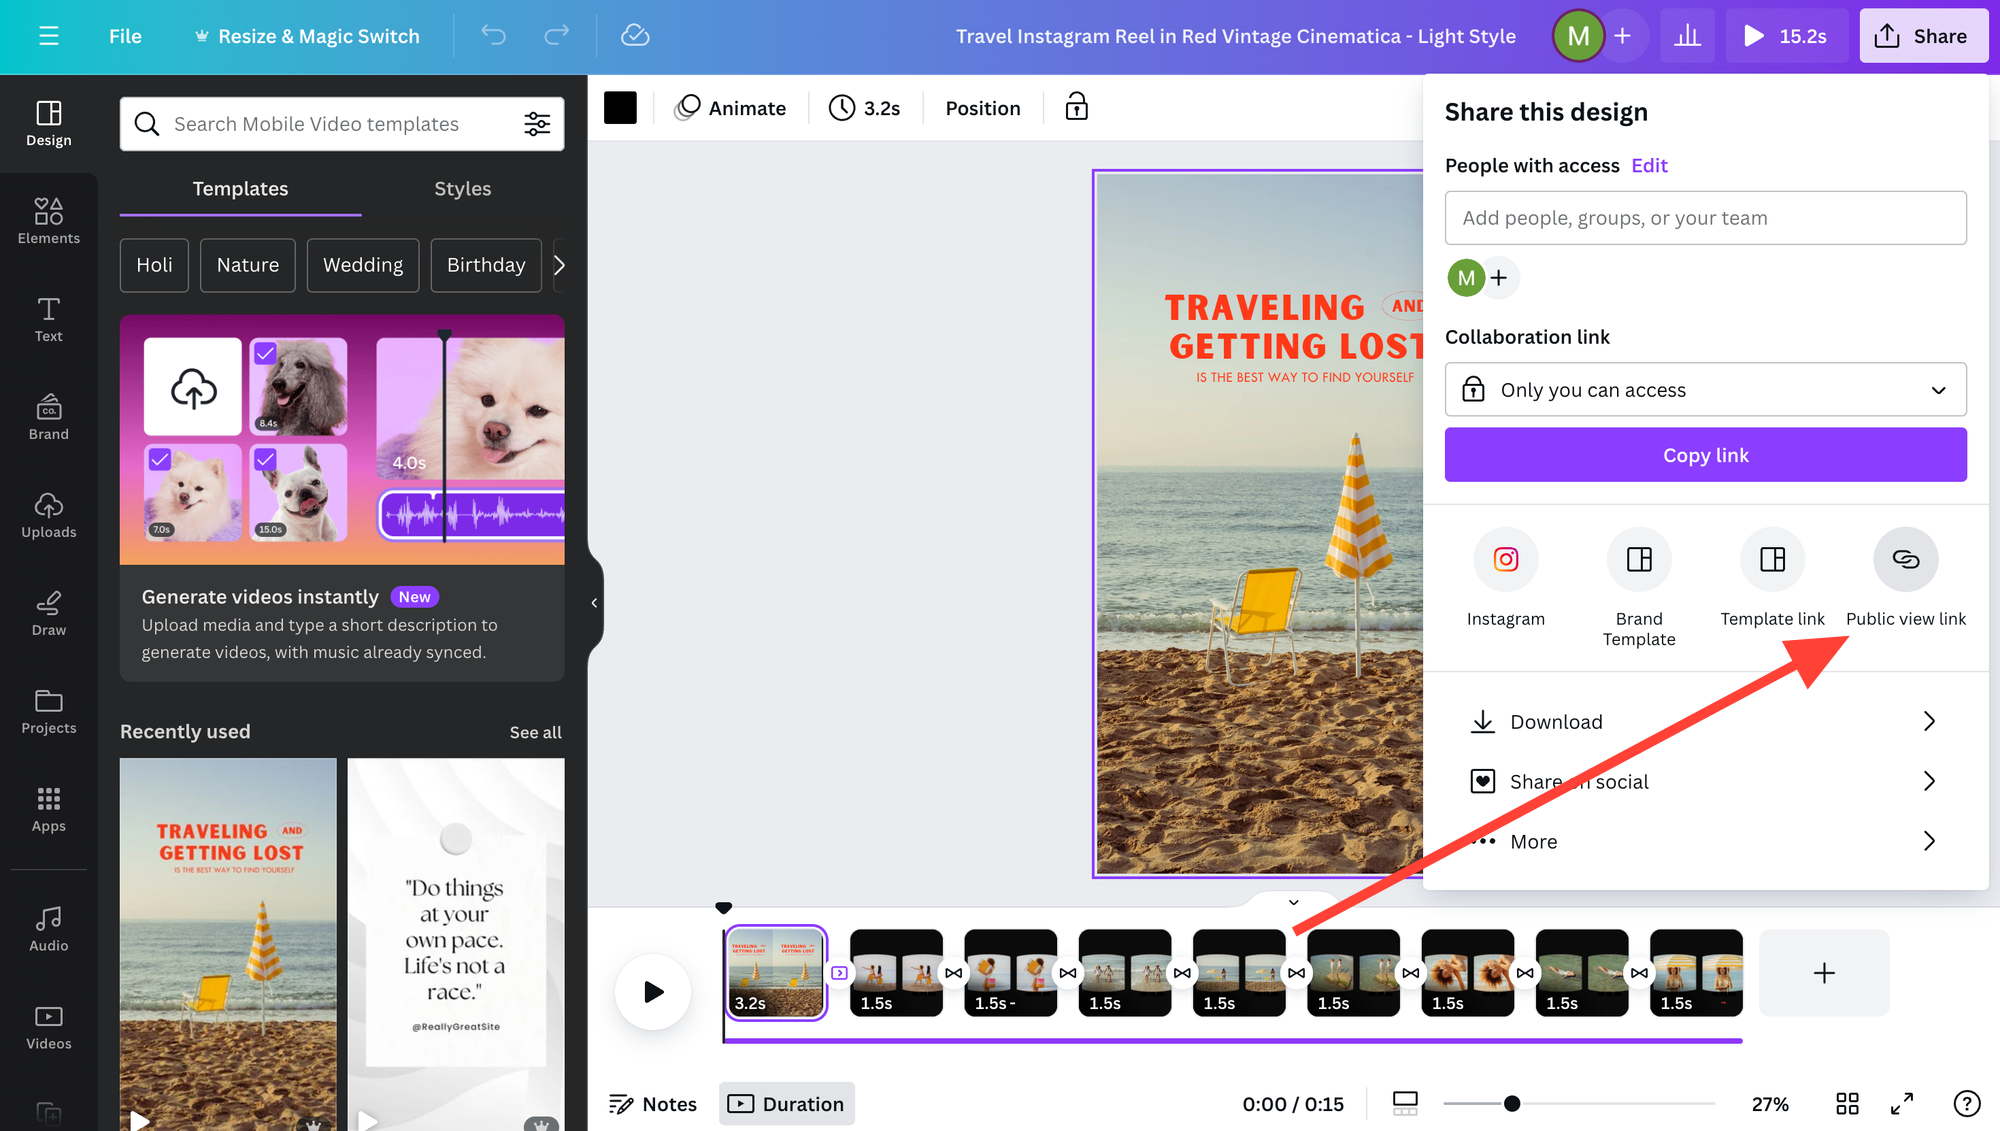
Task: Click Edit people with access
Action: point(1650,165)
